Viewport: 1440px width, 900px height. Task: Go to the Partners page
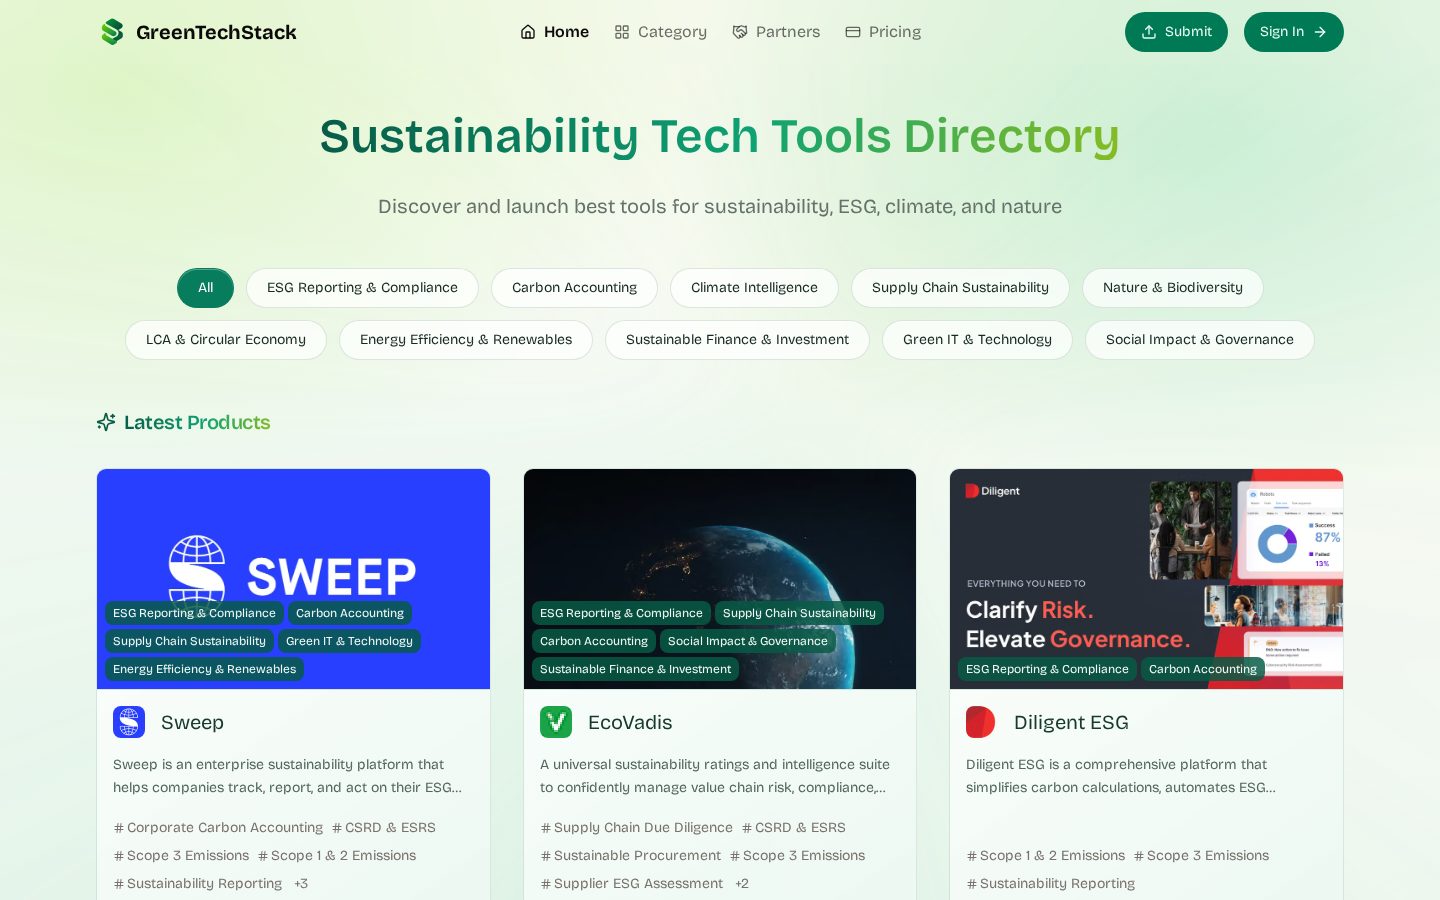[x=776, y=32]
